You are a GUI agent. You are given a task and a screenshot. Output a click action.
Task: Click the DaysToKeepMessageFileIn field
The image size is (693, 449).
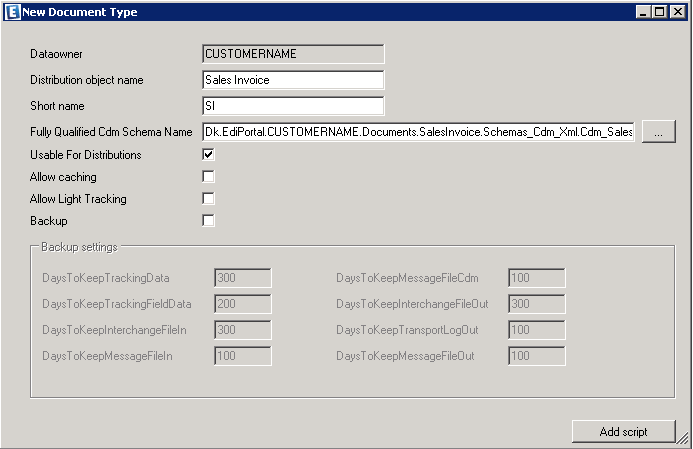click(242, 355)
